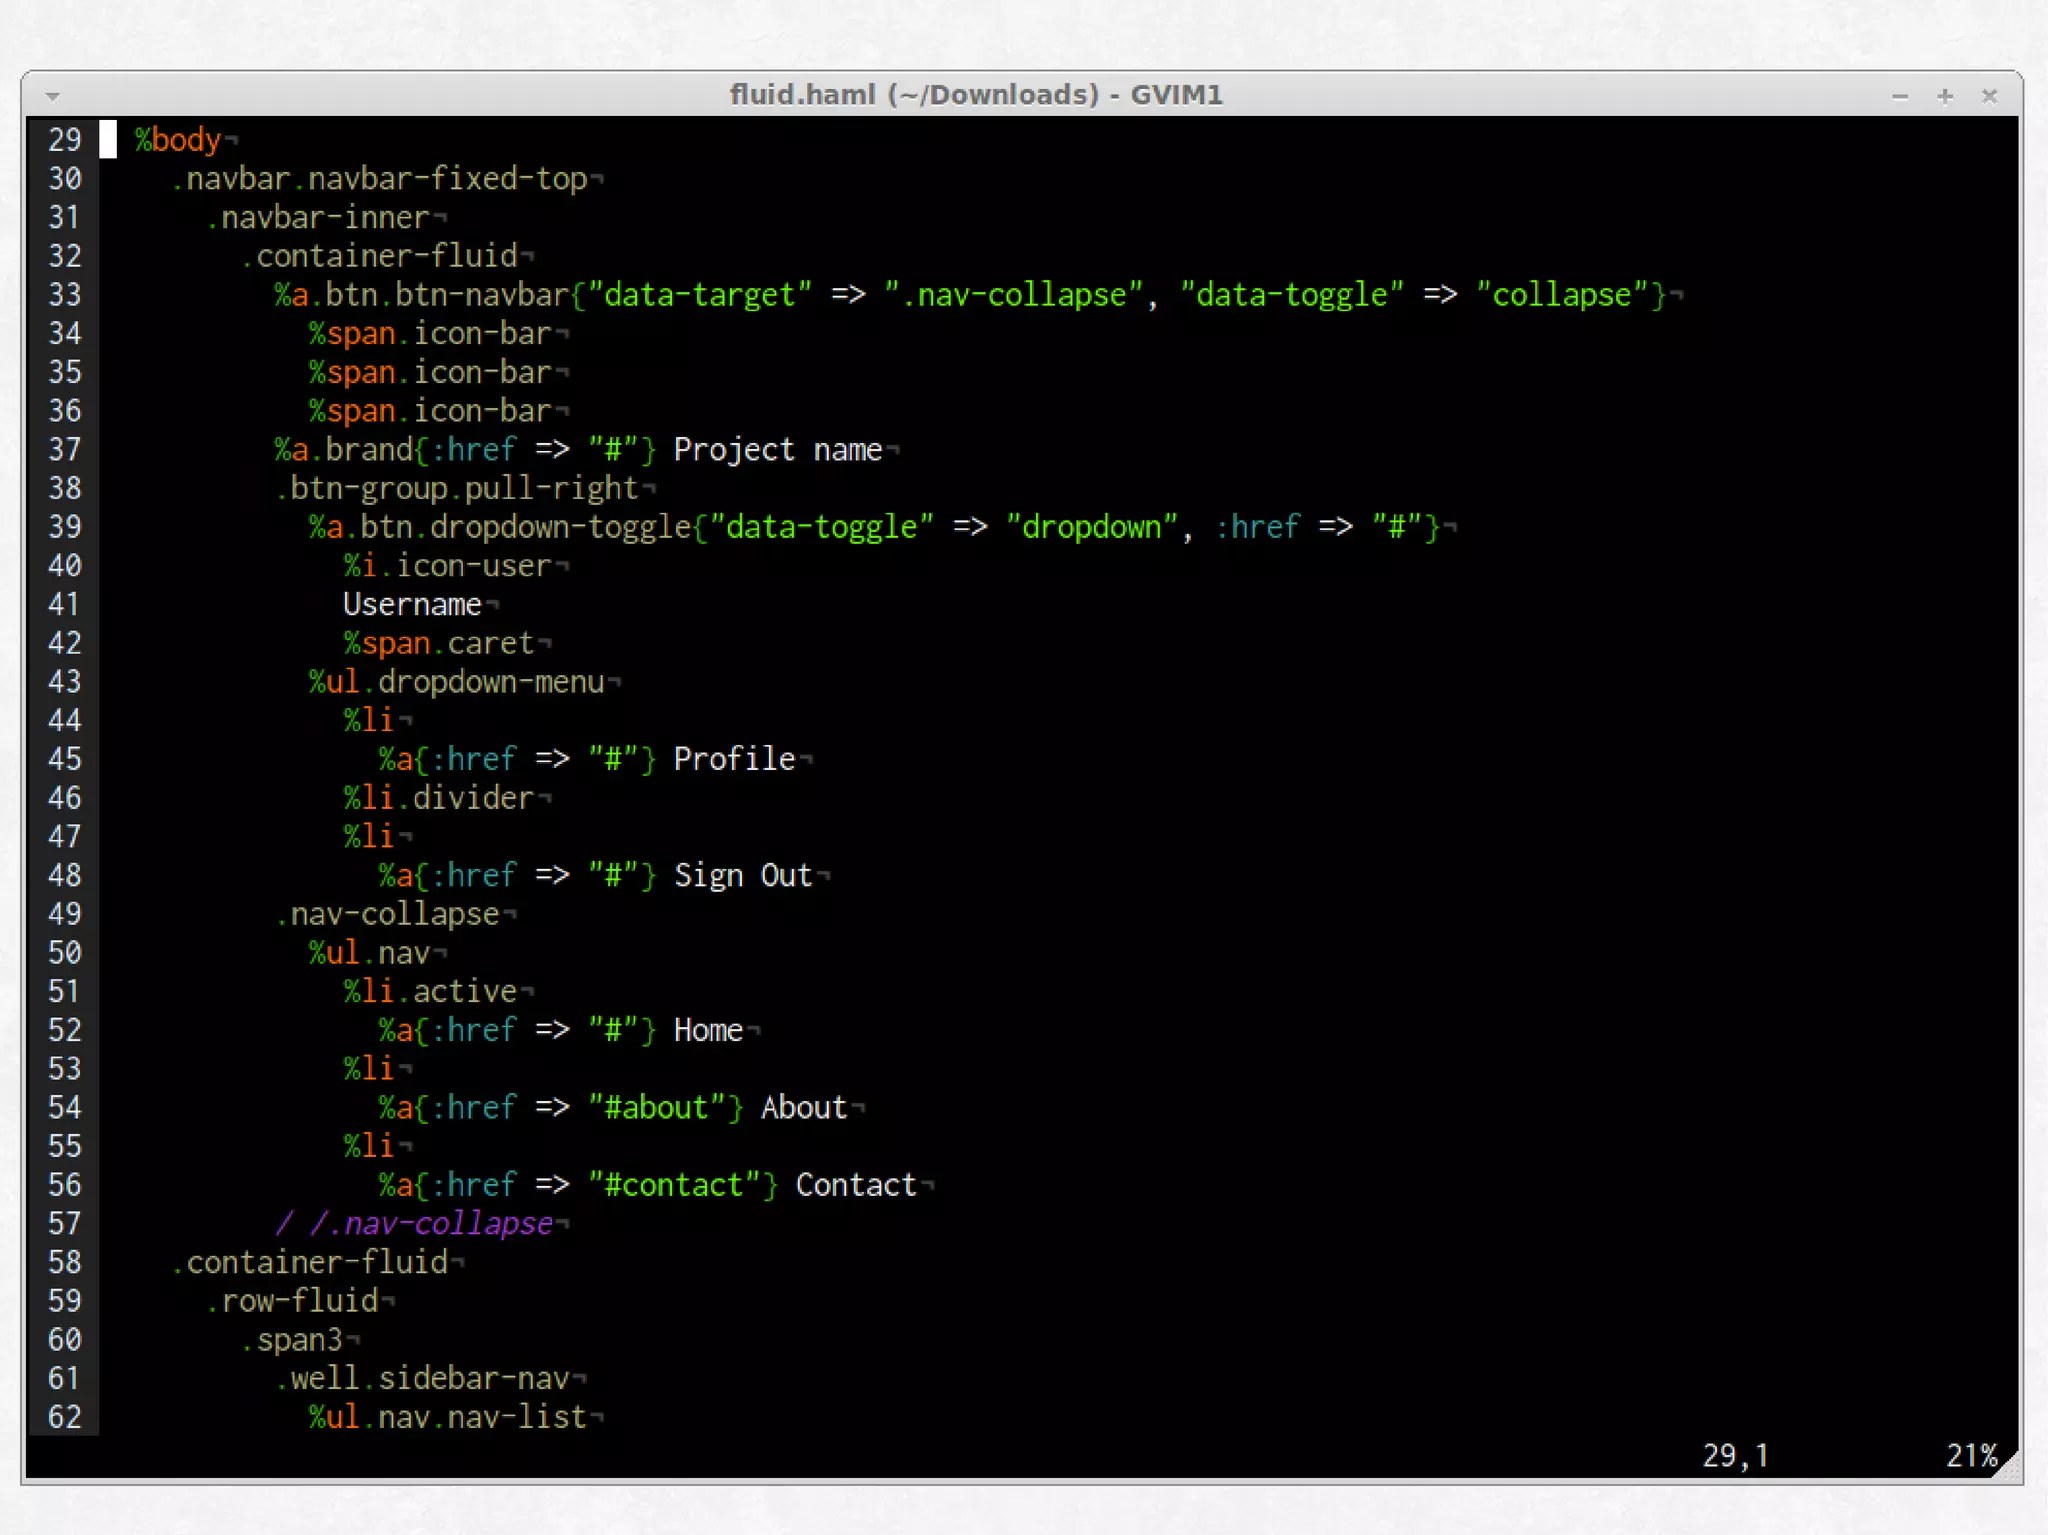Place cursor on 'Project name' text
The width and height of the screenshot is (2048, 1535).
click(777, 450)
